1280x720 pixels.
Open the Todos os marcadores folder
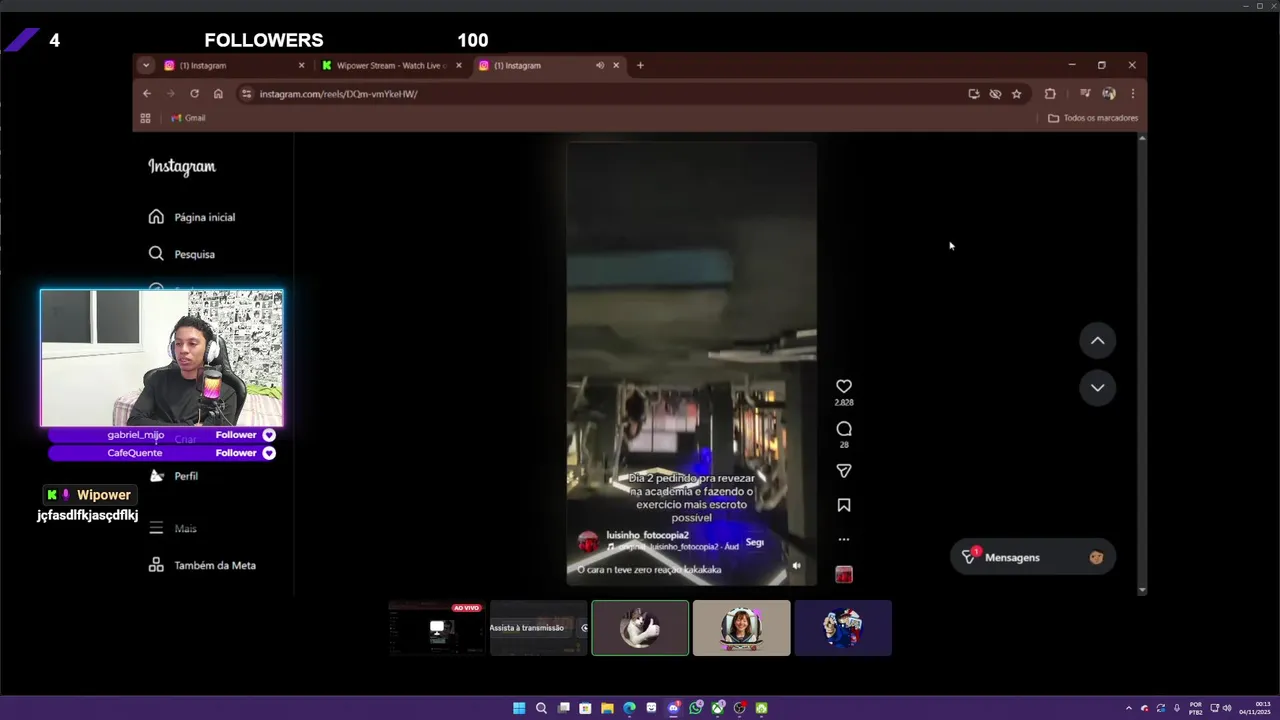click(x=1093, y=118)
